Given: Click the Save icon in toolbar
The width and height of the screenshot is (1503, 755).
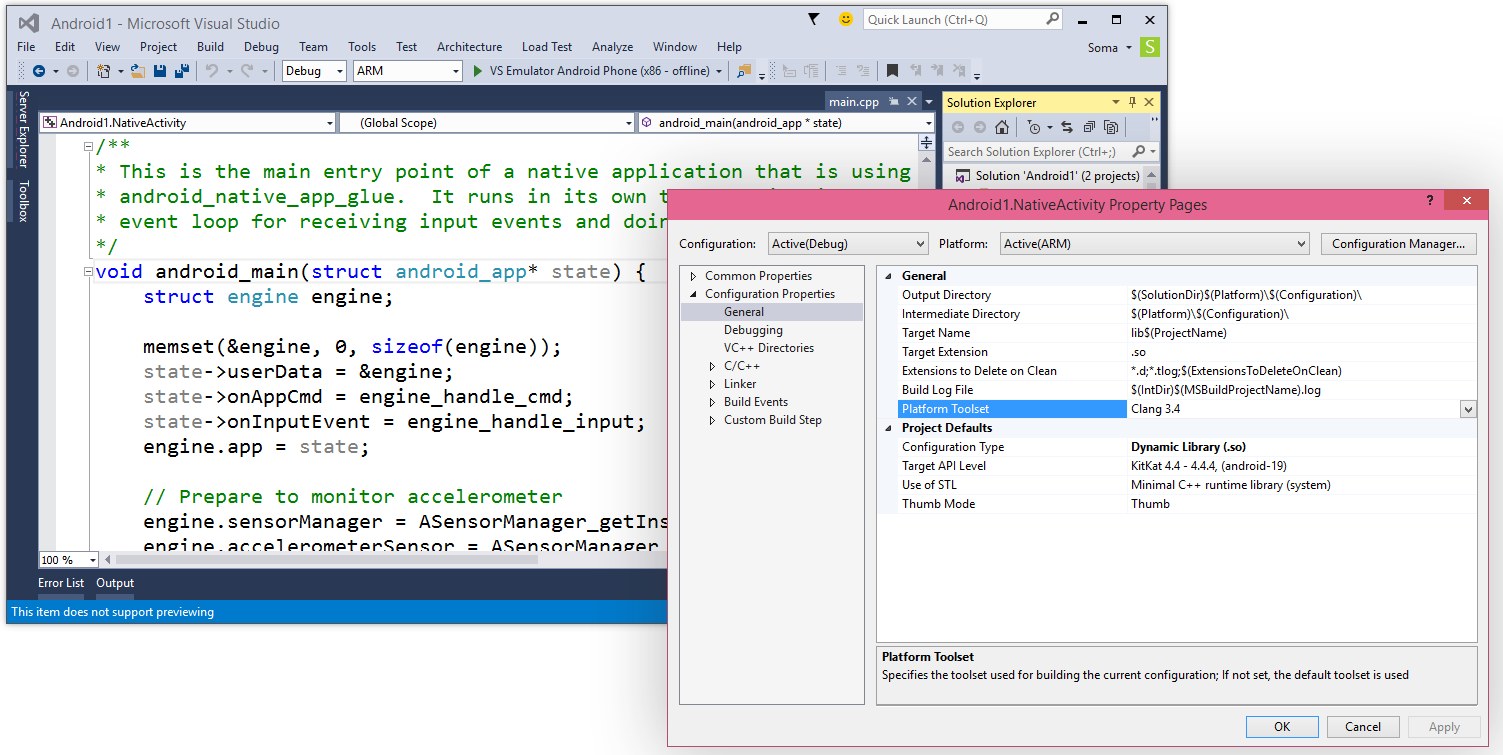Looking at the screenshot, I should (x=160, y=71).
